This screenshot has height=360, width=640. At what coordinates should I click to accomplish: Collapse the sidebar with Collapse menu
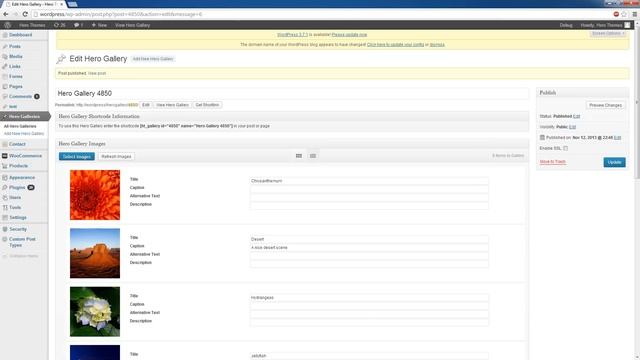click(x=20, y=256)
